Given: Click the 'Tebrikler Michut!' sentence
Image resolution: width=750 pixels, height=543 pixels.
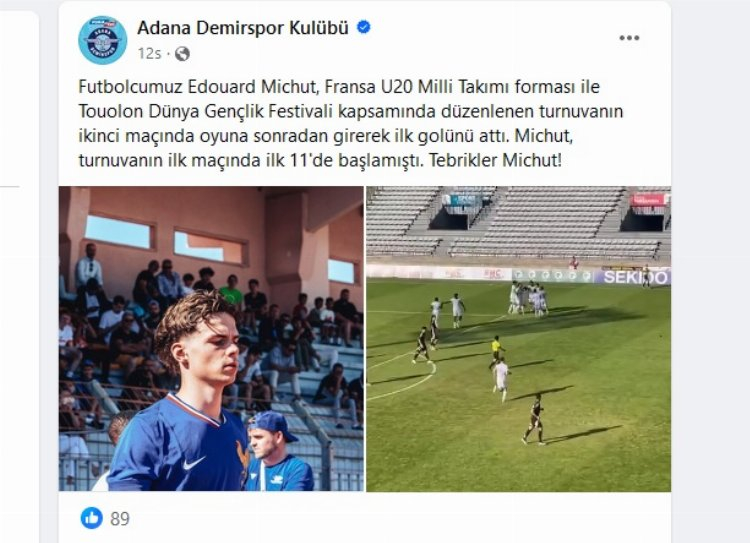Looking at the screenshot, I should click(495, 160).
